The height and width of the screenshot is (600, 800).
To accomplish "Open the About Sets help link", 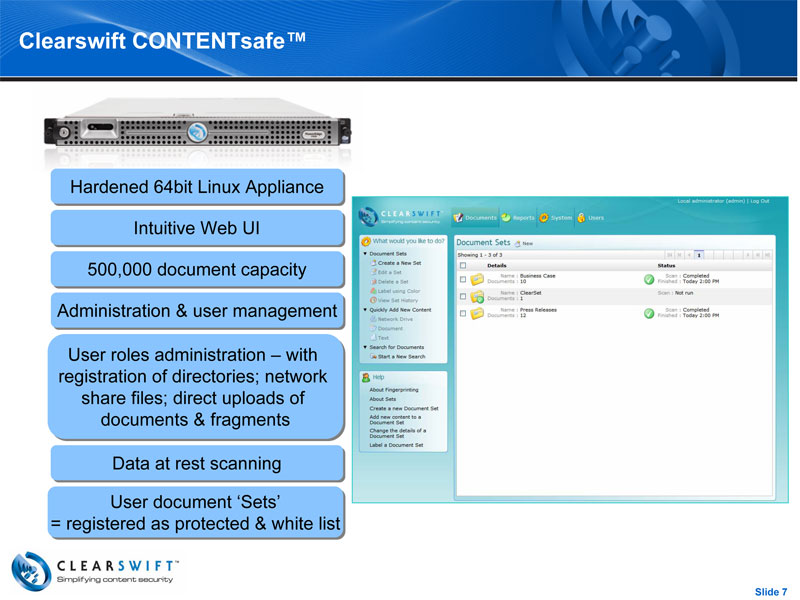I will tap(383, 399).
